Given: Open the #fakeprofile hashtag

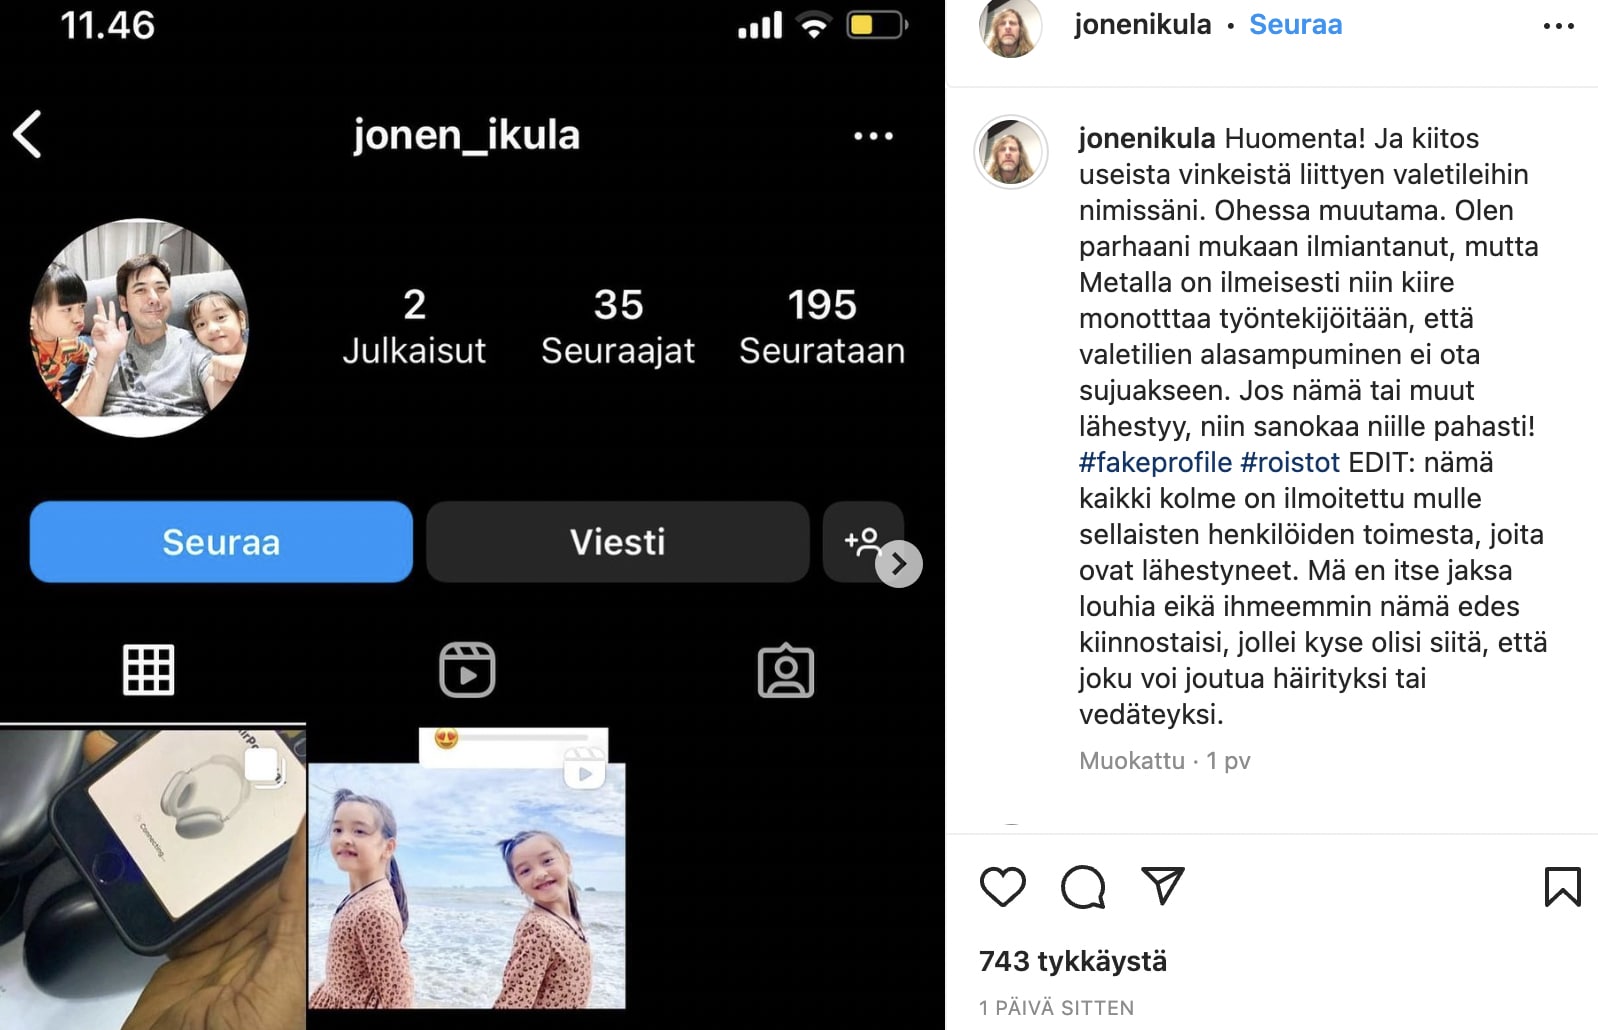Looking at the screenshot, I should [x=1155, y=462].
